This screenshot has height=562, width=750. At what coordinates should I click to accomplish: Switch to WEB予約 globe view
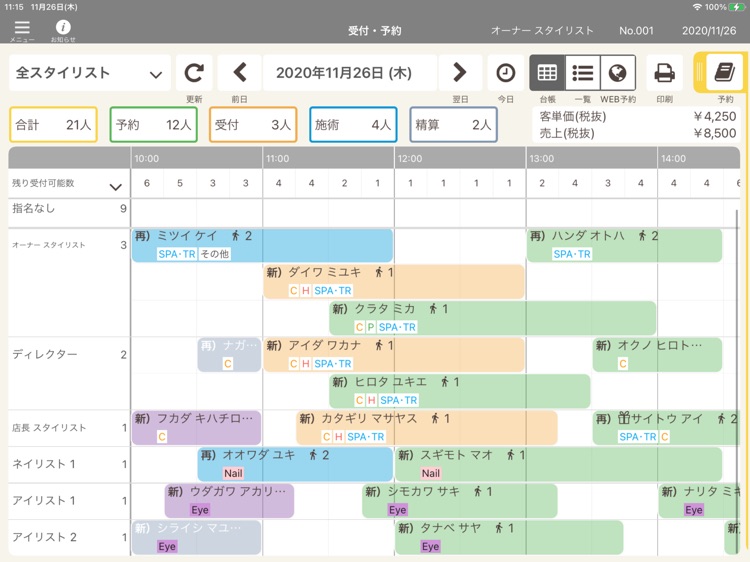[x=618, y=73]
